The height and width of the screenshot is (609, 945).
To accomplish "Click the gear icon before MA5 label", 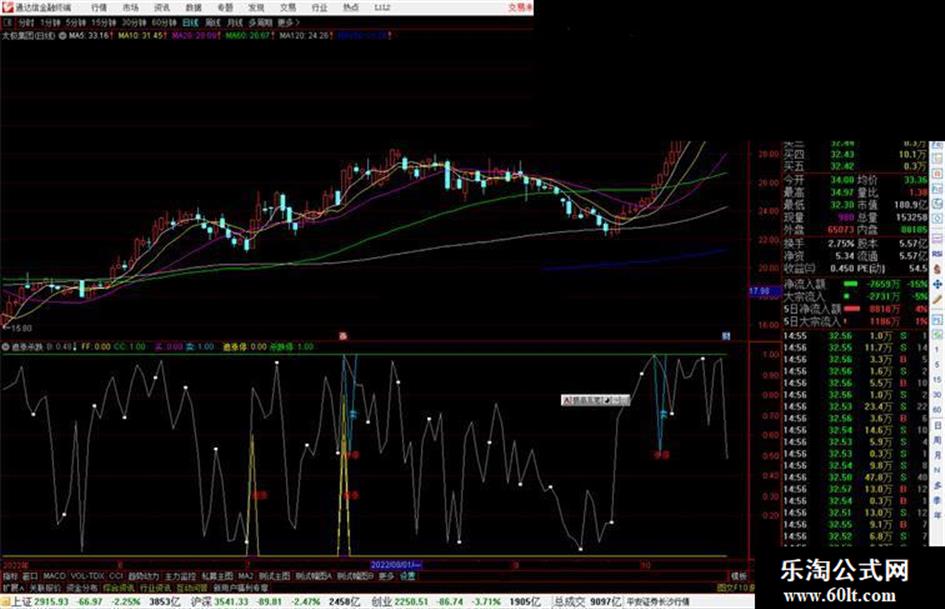I will [x=62, y=36].
